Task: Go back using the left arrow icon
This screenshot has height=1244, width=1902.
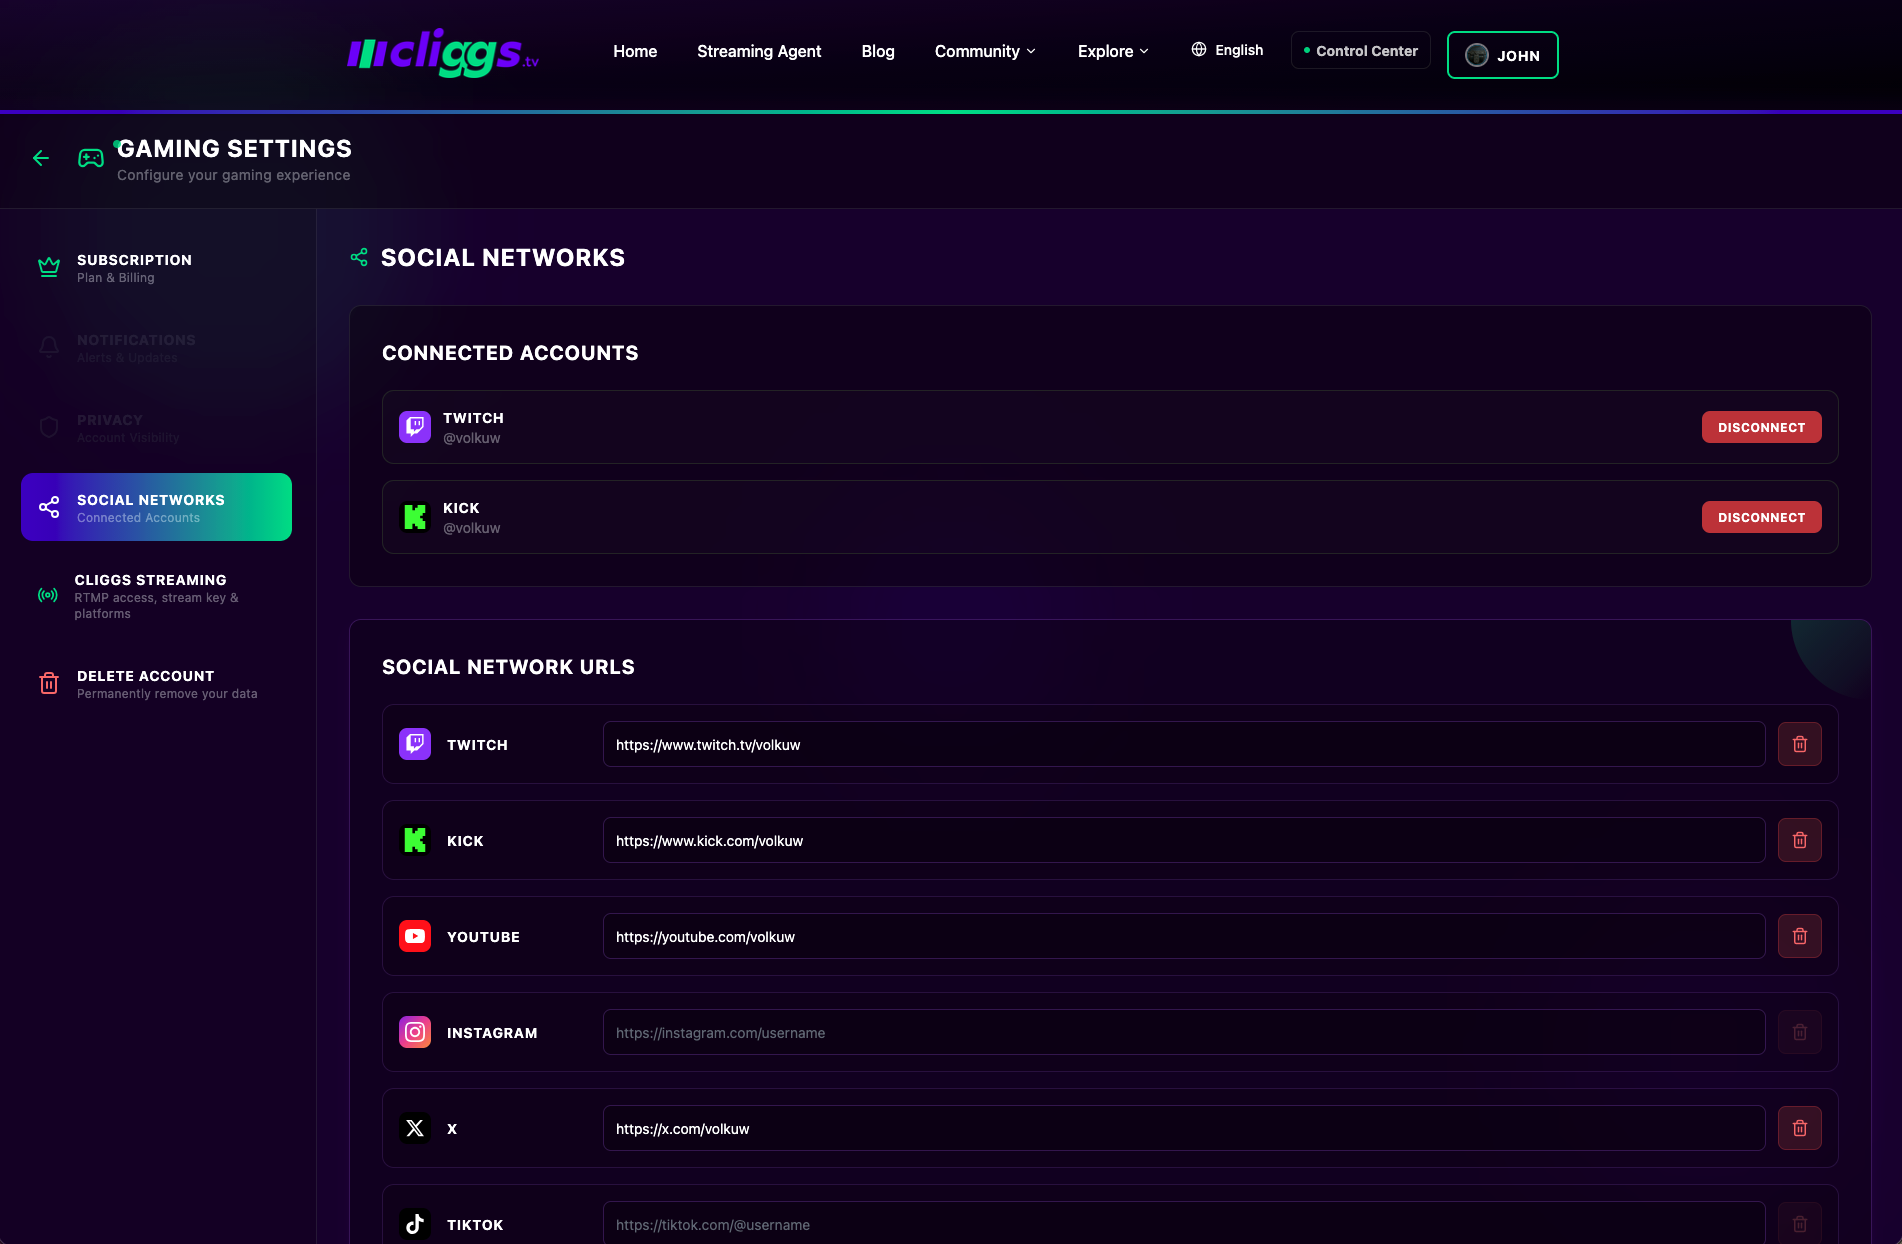Action: coord(41,158)
